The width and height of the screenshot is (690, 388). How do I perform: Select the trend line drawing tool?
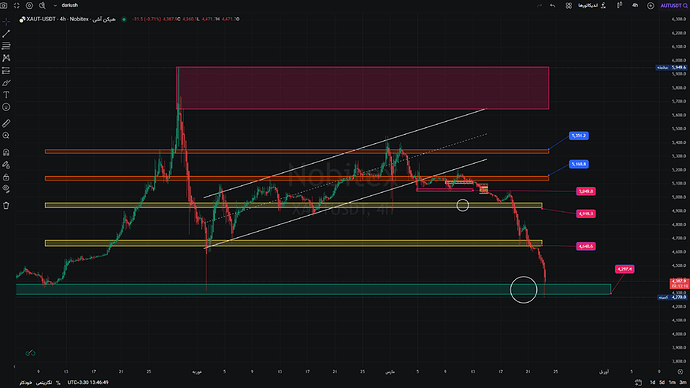(x=6, y=34)
